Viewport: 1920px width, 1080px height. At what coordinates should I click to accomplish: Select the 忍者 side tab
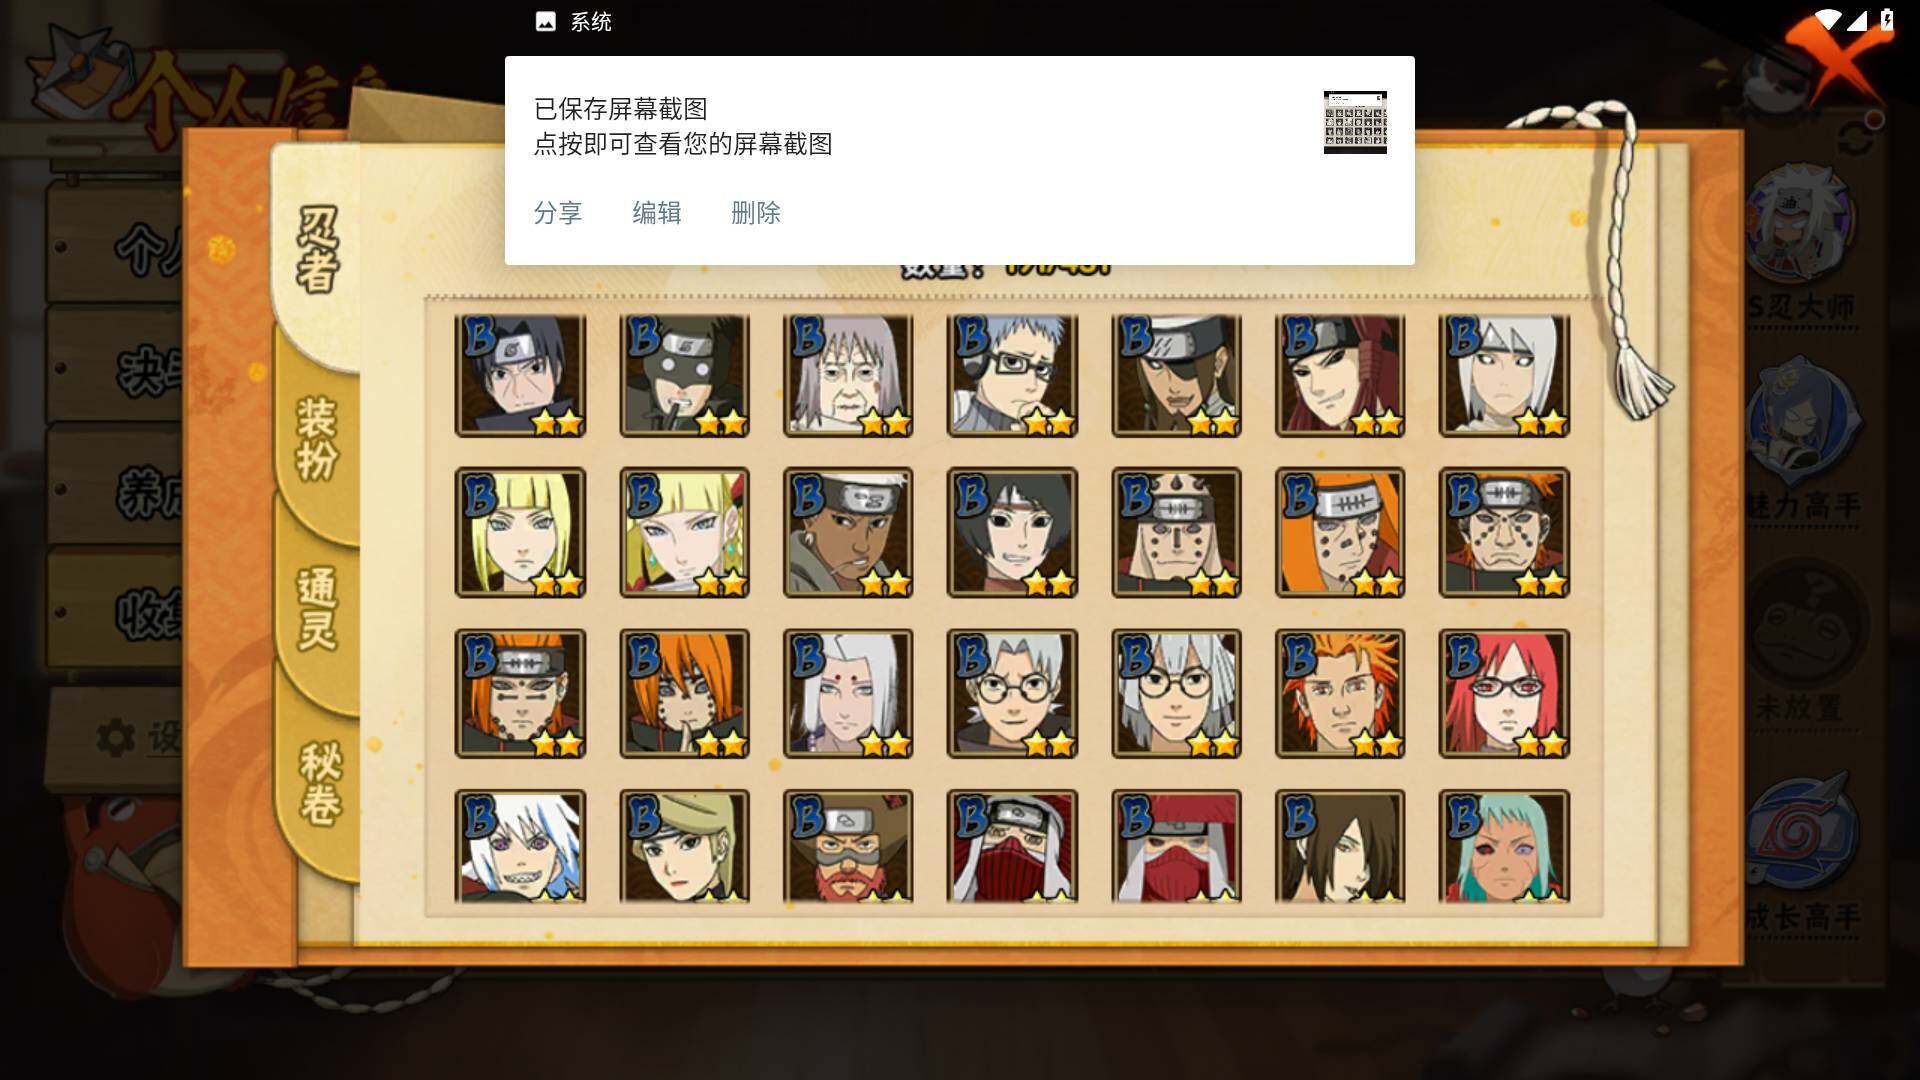point(318,250)
